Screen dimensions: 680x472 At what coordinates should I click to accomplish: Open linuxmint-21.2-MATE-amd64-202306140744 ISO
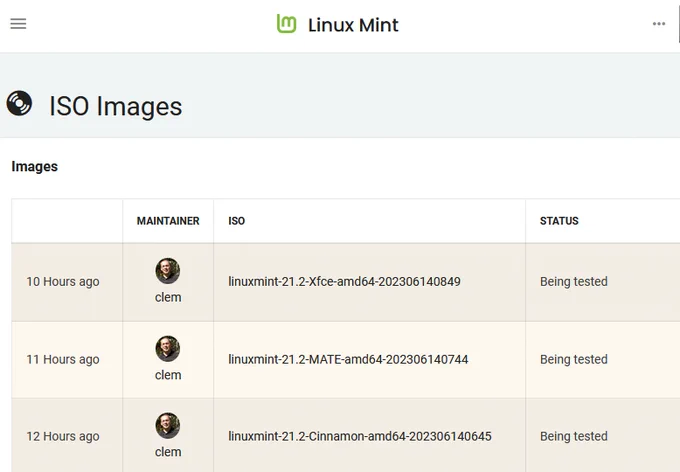348,359
